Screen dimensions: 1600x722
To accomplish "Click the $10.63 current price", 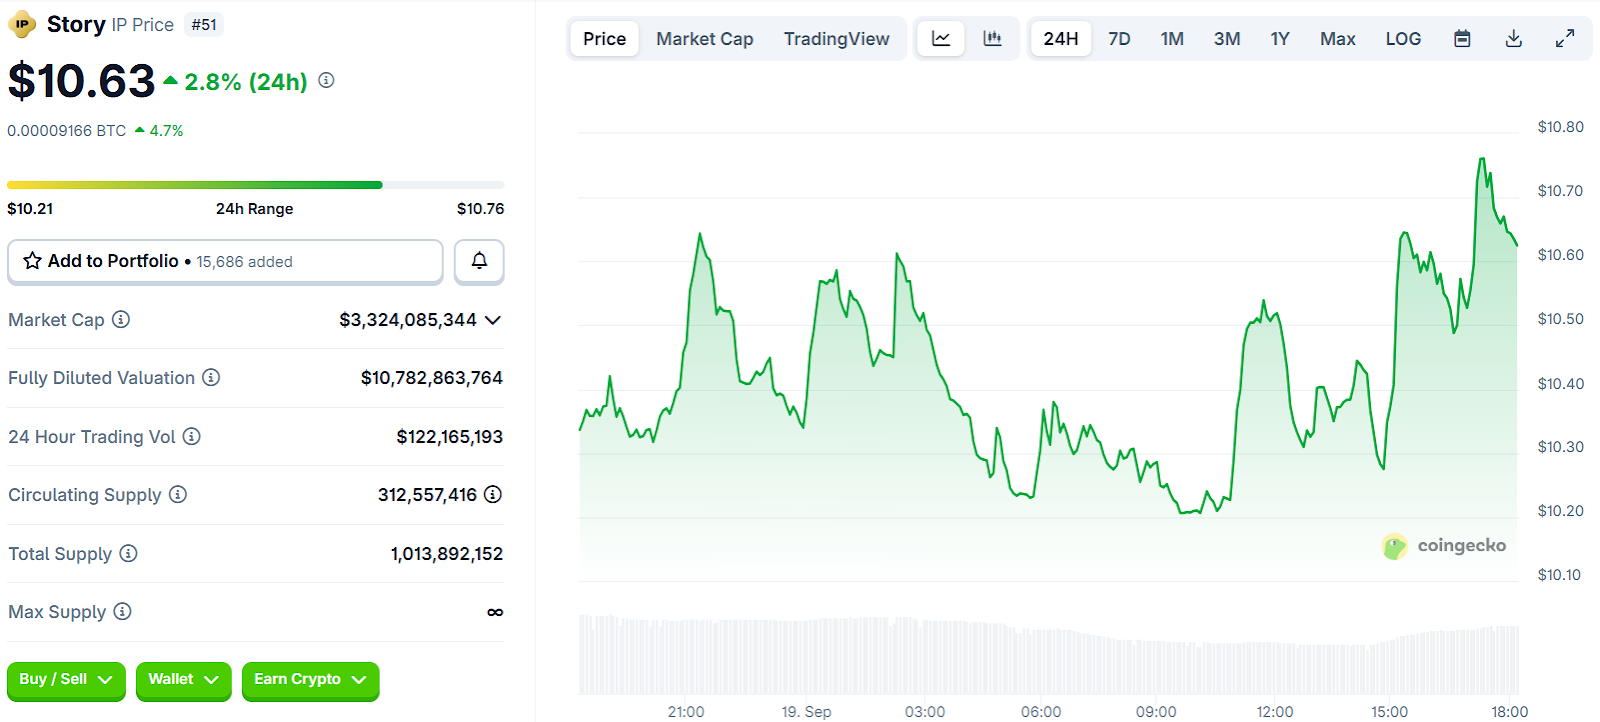I will point(82,81).
